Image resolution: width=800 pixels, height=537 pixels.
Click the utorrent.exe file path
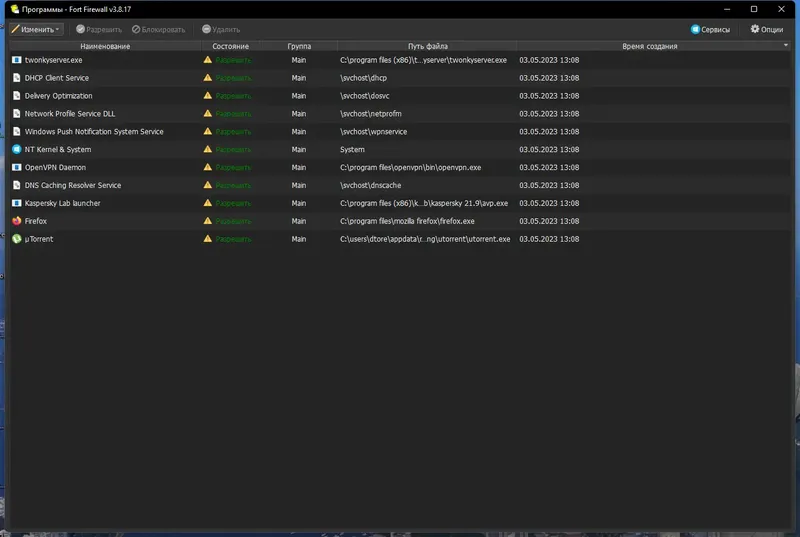(425, 239)
